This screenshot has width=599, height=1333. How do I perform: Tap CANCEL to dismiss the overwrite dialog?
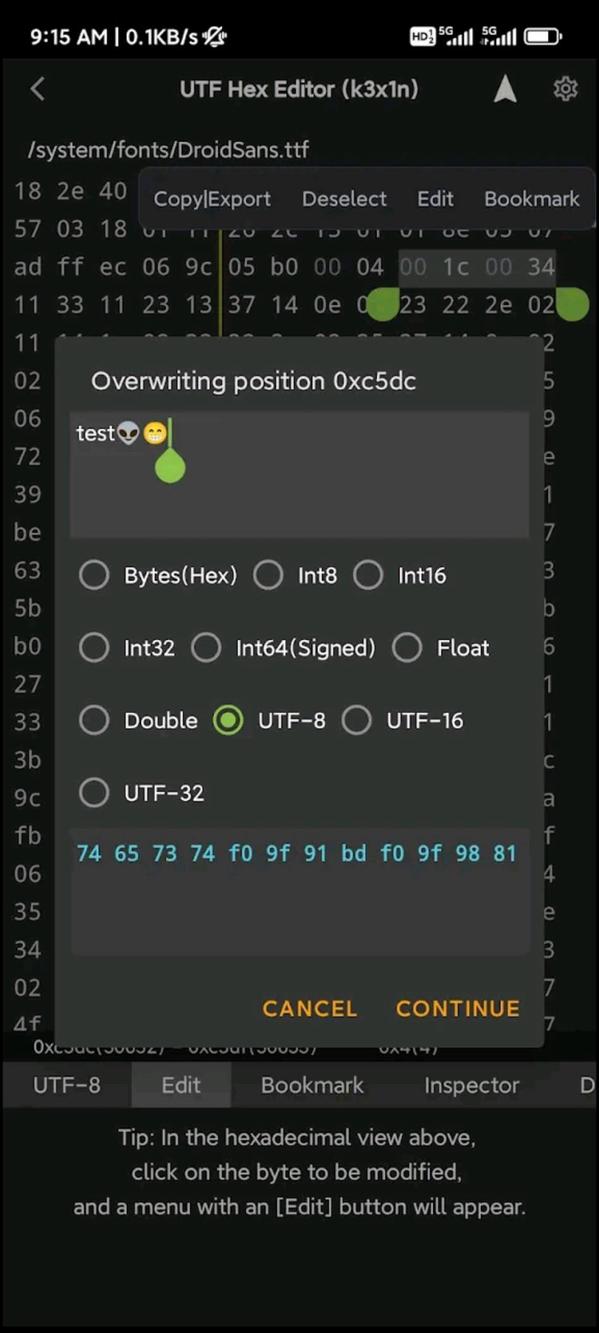click(x=309, y=1008)
